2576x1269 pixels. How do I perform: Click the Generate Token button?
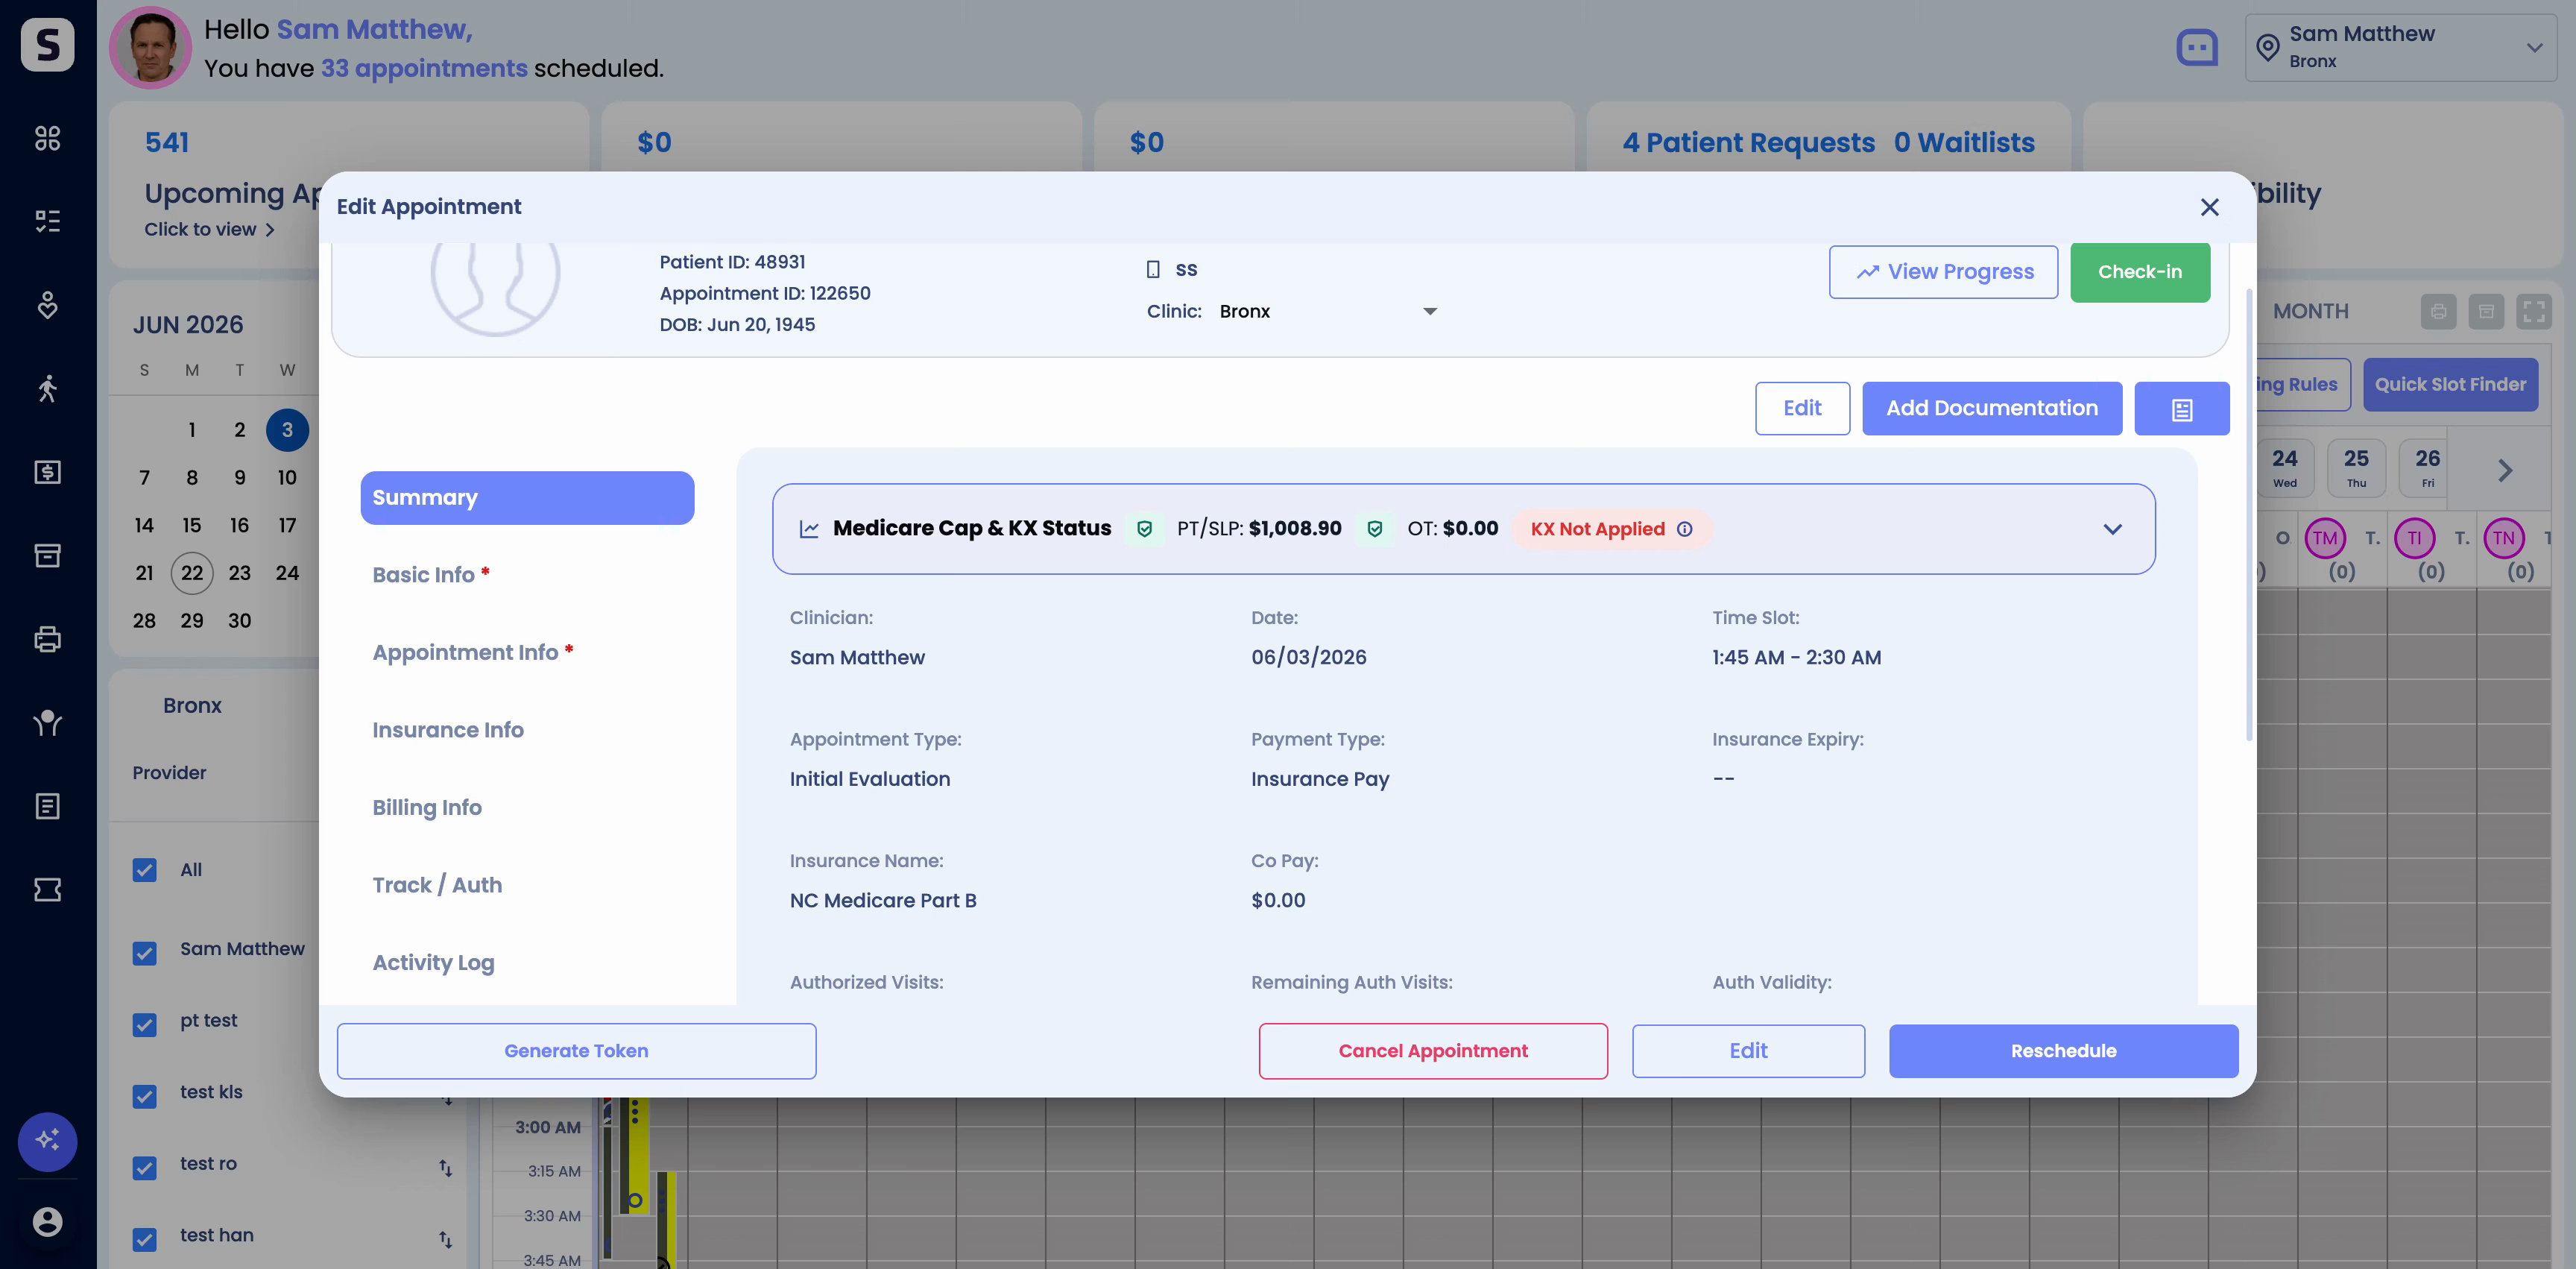(576, 1051)
